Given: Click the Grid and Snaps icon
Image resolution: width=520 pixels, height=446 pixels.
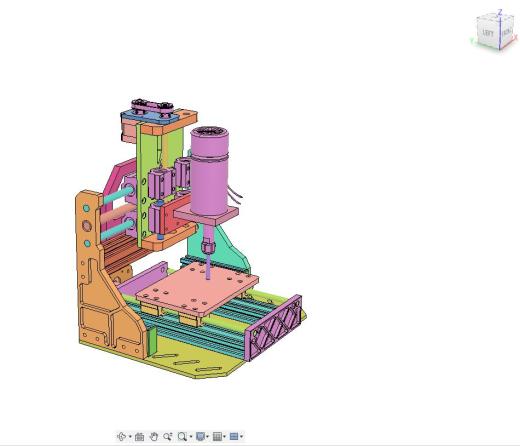Looking at the screenshot, I should pyautogui.click(x=217, y=436).
